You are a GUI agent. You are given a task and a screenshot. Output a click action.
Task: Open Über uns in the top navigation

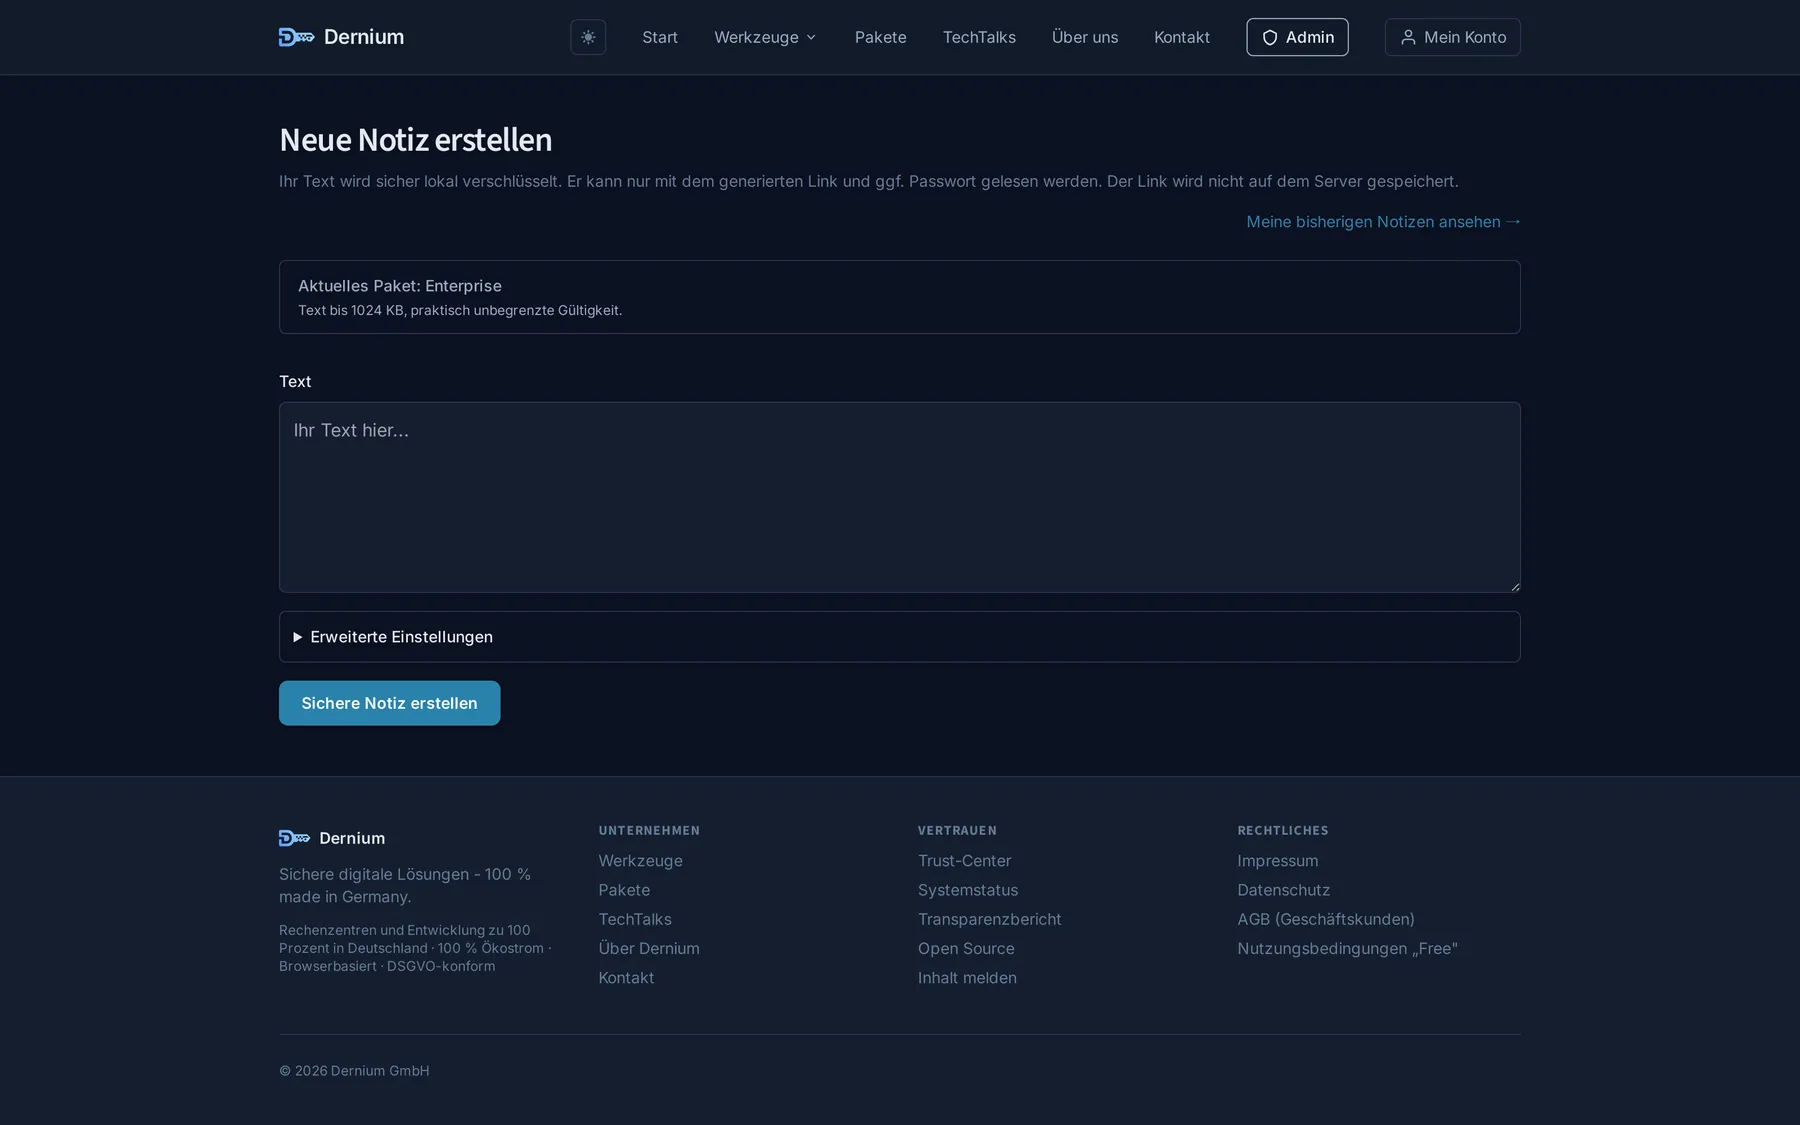1085,37
